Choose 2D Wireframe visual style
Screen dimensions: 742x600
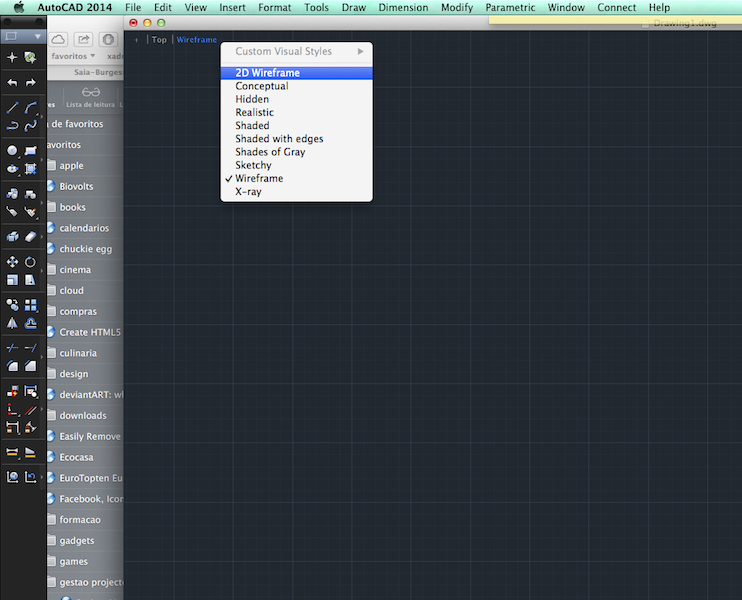click(x=297, y=73)
